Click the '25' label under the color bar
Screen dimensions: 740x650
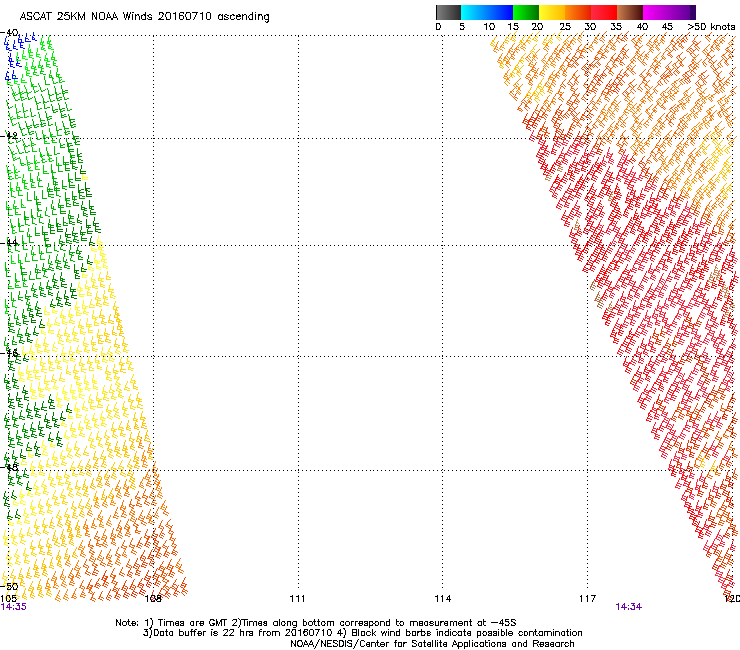[x=565, y=27]
